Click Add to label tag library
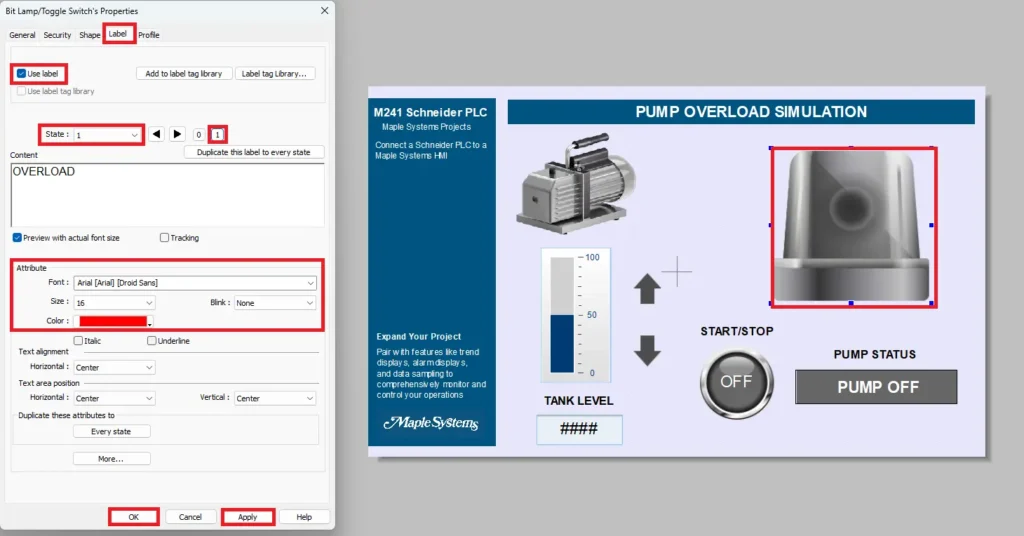1024x536 pixels. pyautogui.click(x=184, y=74)
